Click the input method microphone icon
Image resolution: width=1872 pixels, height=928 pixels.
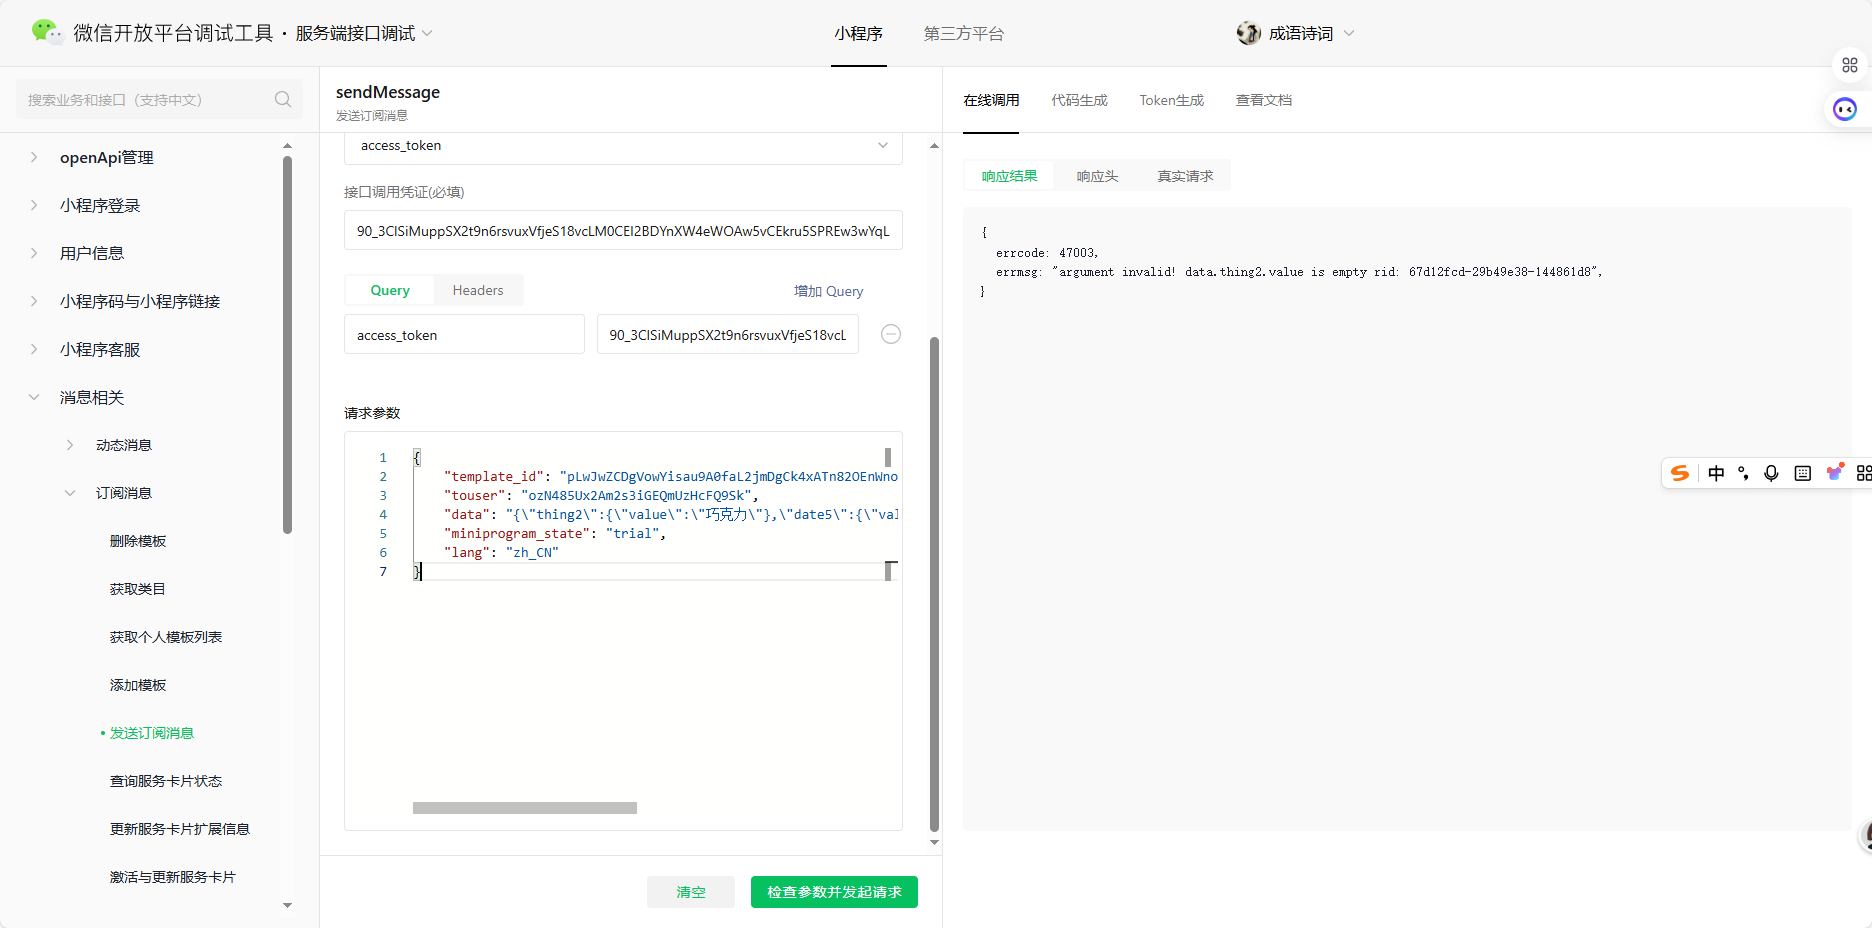click(x=1771, y=473)
